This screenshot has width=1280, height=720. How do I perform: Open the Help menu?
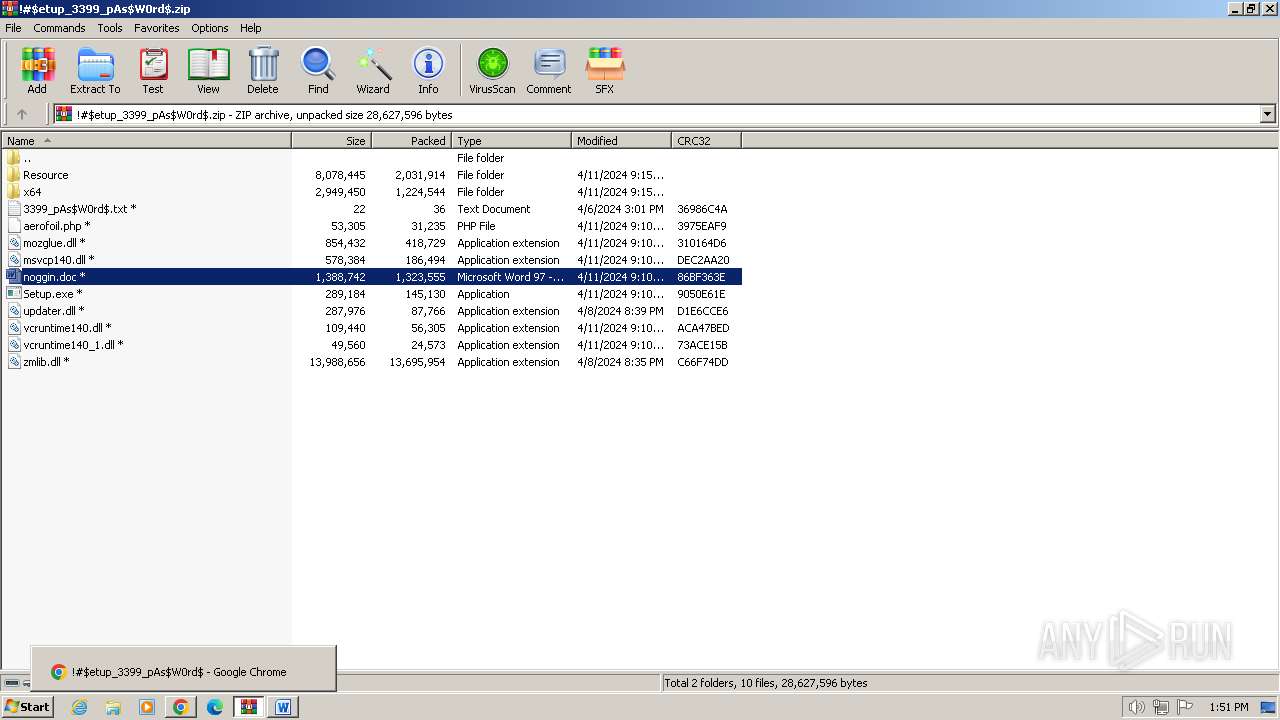tap(251, 28)
